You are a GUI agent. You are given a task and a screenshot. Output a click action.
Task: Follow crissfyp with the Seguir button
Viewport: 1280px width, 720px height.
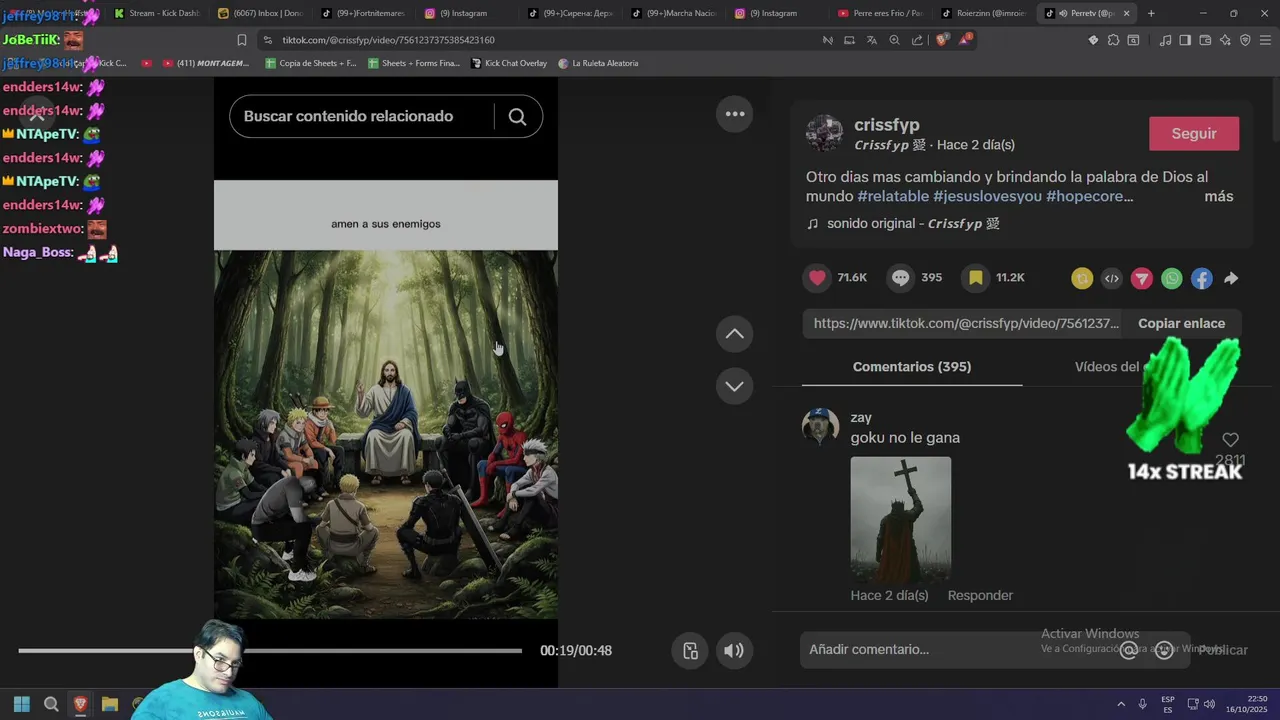click(1194, 134)
